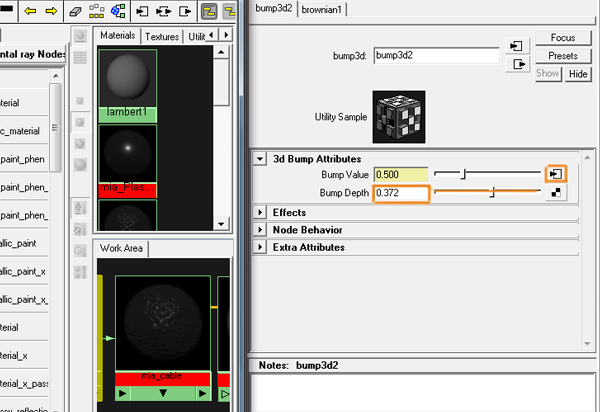Click the greyed Show button

(x=548, y=73)
